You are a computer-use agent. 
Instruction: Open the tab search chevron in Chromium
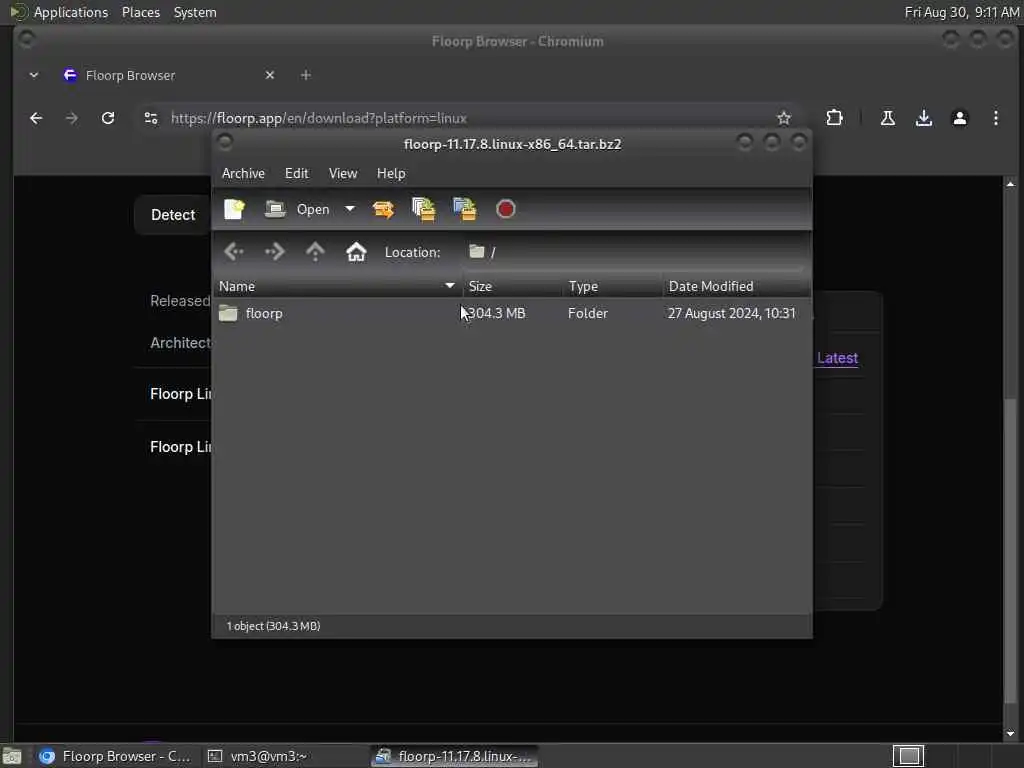[x=34, y=75]
